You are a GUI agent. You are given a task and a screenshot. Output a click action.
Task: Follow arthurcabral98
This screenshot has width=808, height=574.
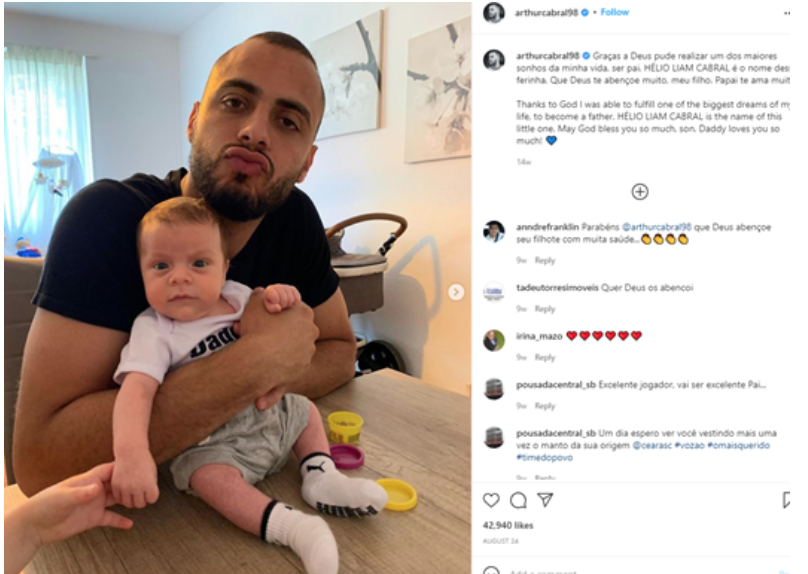tap(614, 12)
